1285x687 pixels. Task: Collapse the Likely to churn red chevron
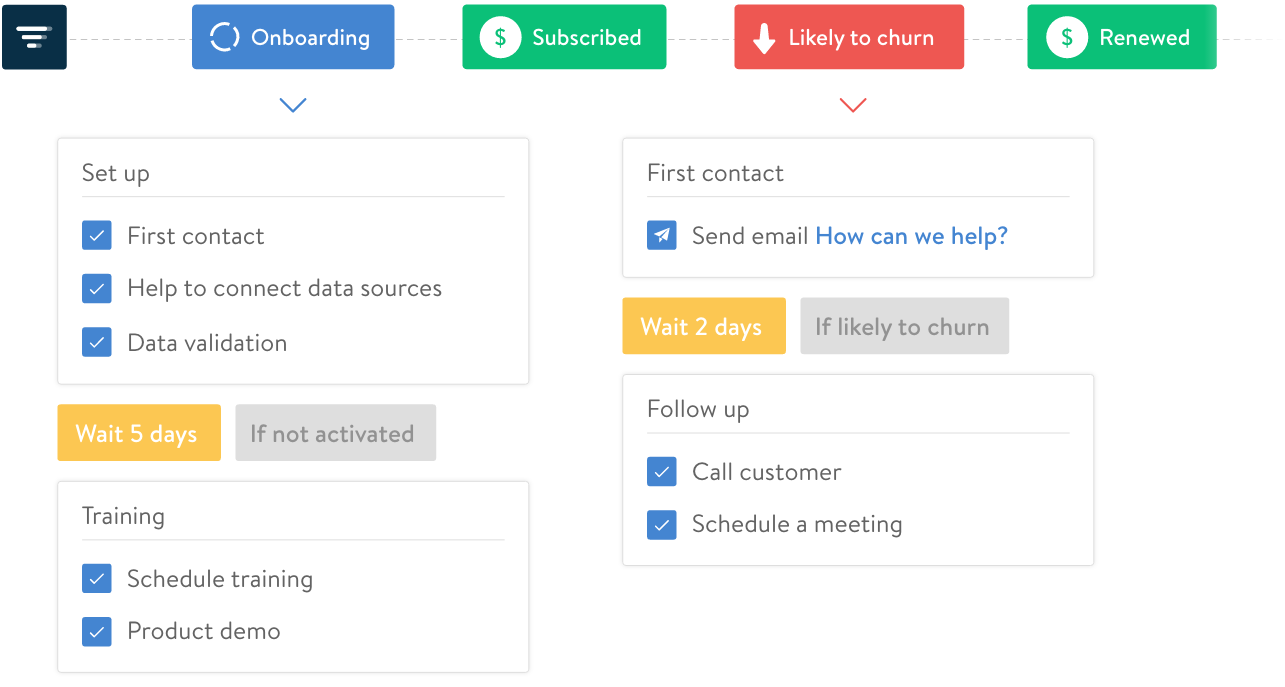tap(853, 105)
